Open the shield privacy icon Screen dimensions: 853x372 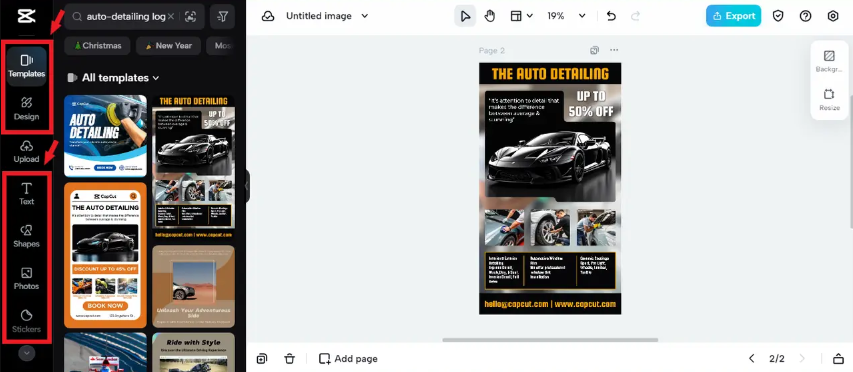[x=778, y=16]
